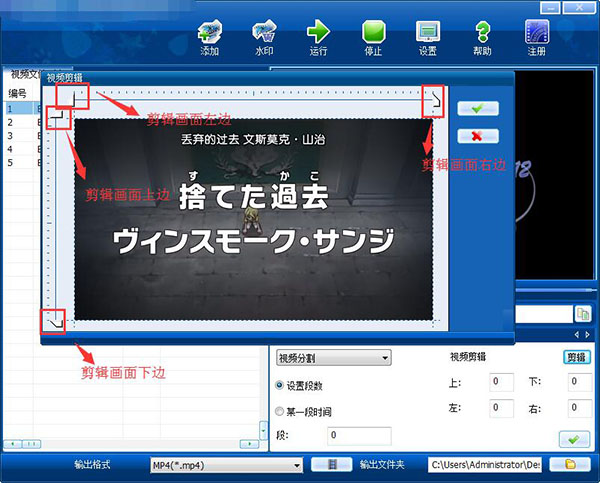Cancel crop with red X in 视频剪辑 dialog
600x483 pixels.
tap(478, 136)
